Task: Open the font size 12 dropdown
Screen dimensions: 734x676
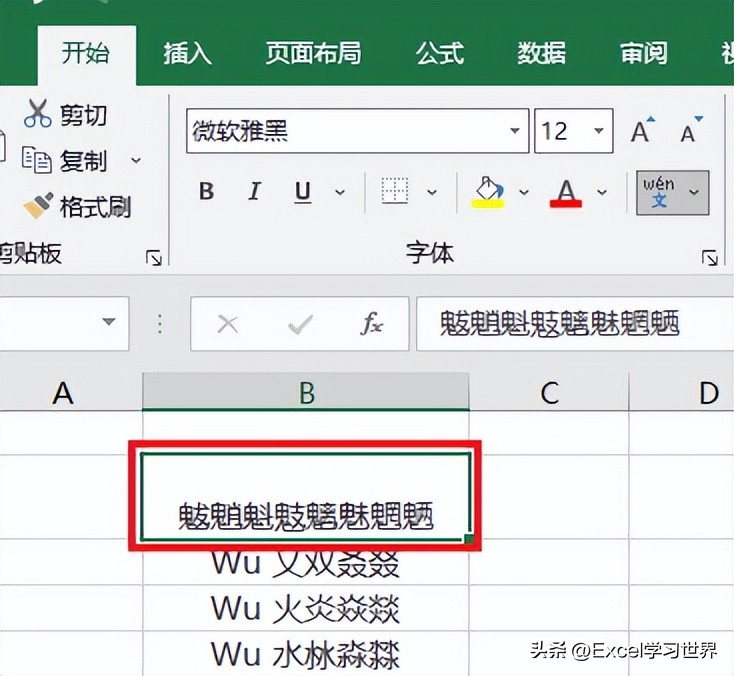Action: [x=599, y=131]
